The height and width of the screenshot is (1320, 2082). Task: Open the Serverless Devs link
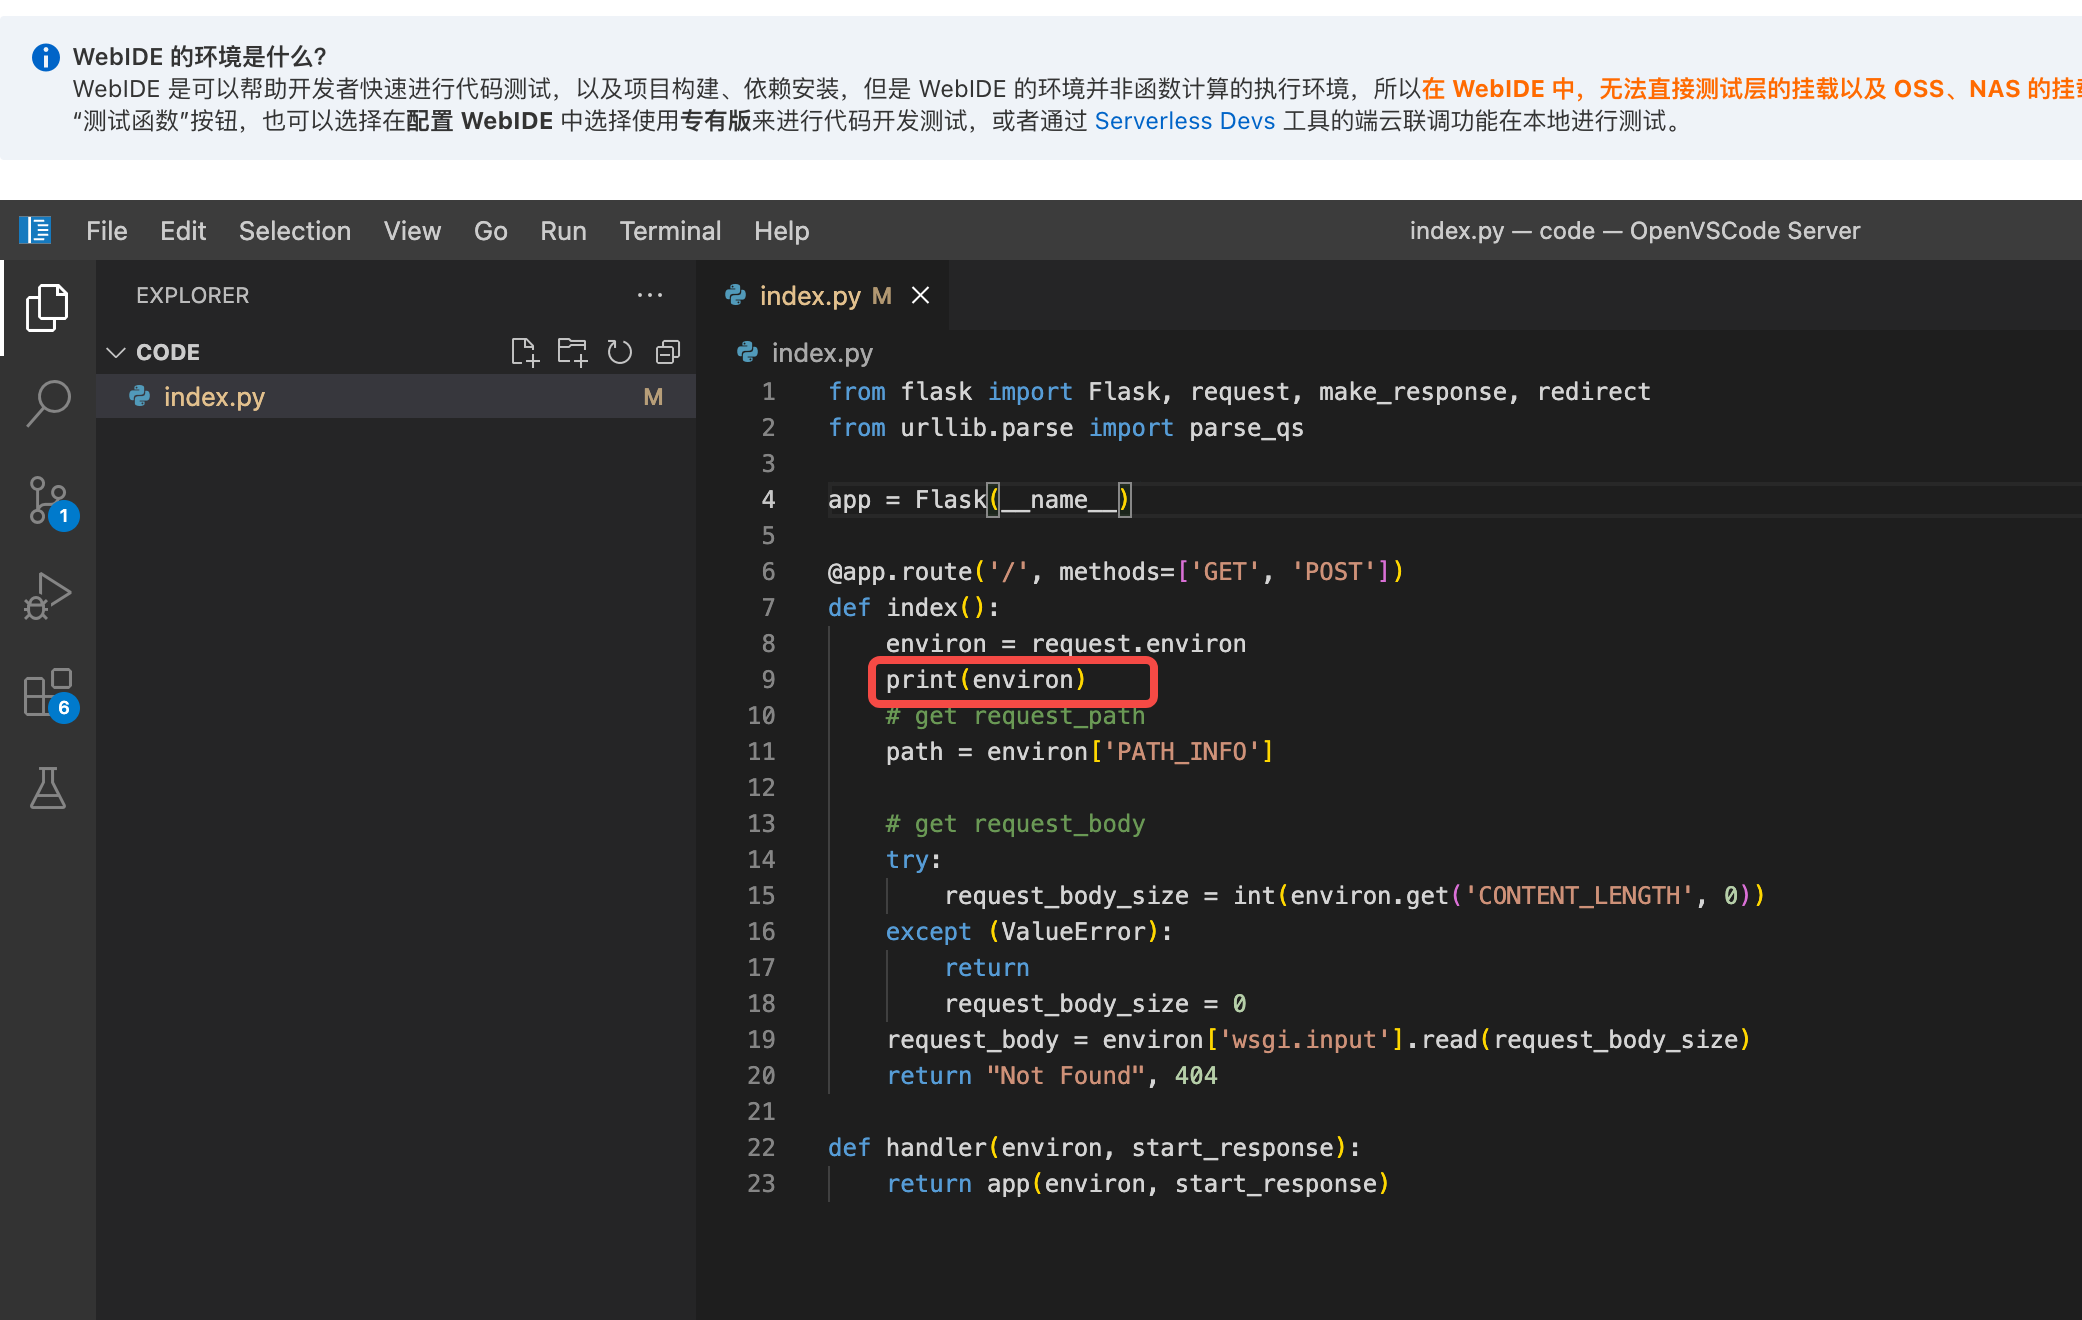(x=1185, y=121)
